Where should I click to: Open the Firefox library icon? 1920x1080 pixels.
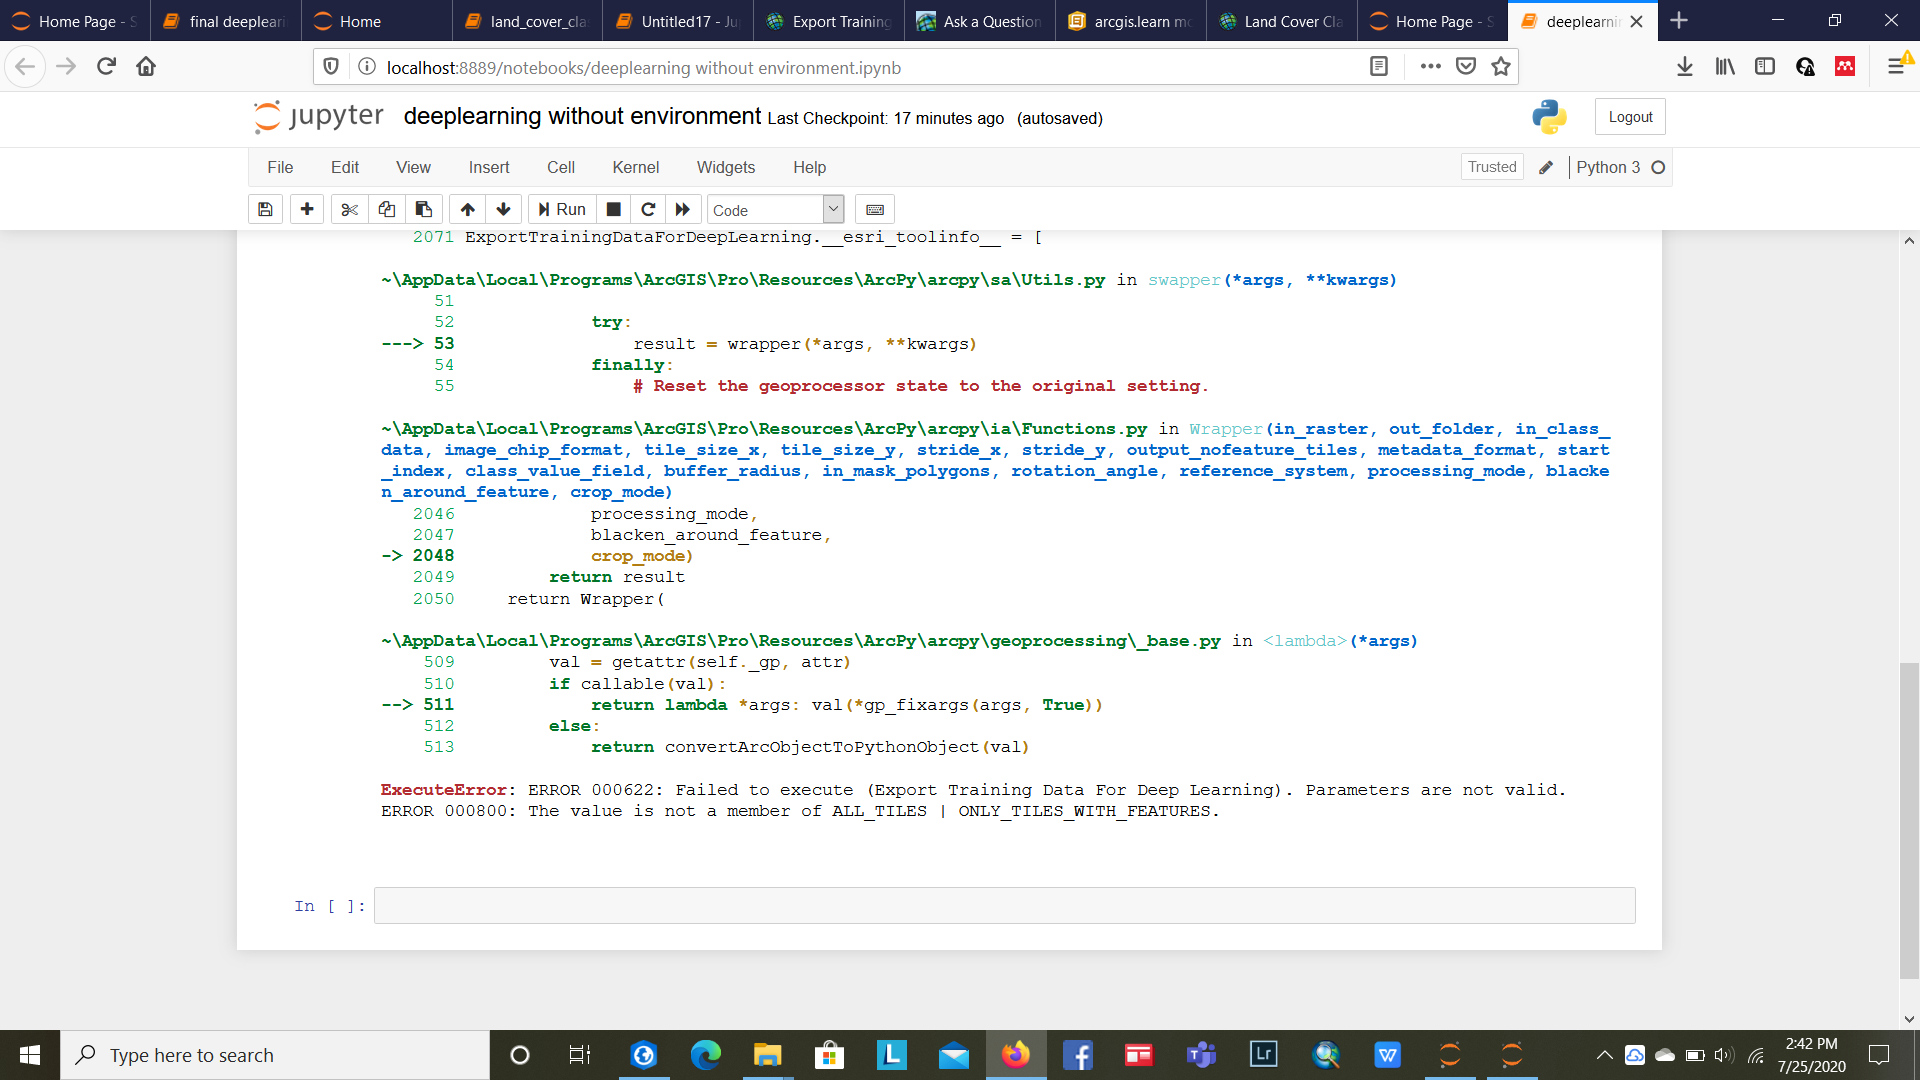(x=1725, y=67)
